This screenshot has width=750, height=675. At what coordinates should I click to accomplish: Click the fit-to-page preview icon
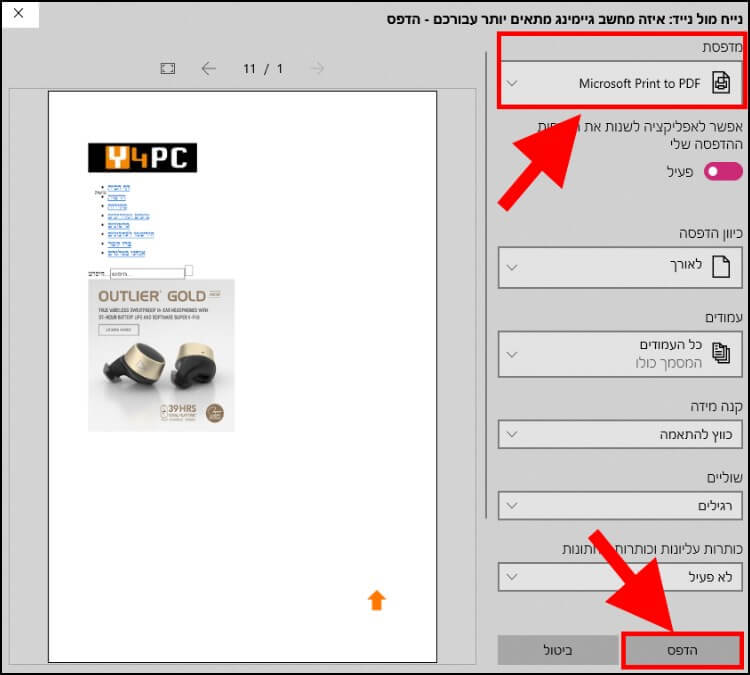tap(167, 68)
